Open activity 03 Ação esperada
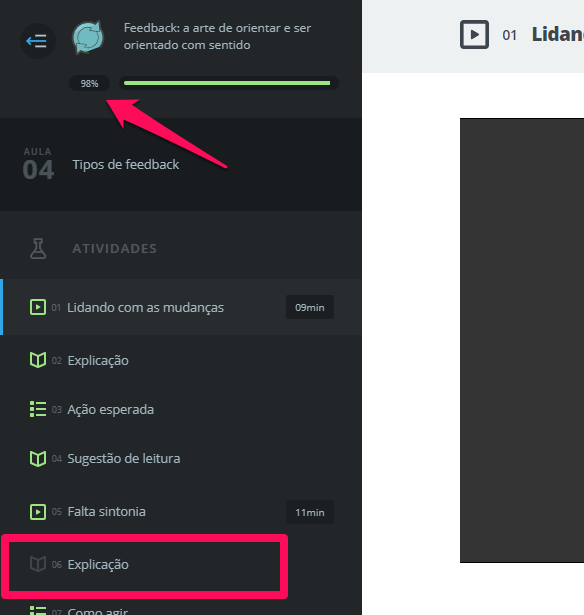The height and width of the screenshot is (615, 584). coord(181,409)
